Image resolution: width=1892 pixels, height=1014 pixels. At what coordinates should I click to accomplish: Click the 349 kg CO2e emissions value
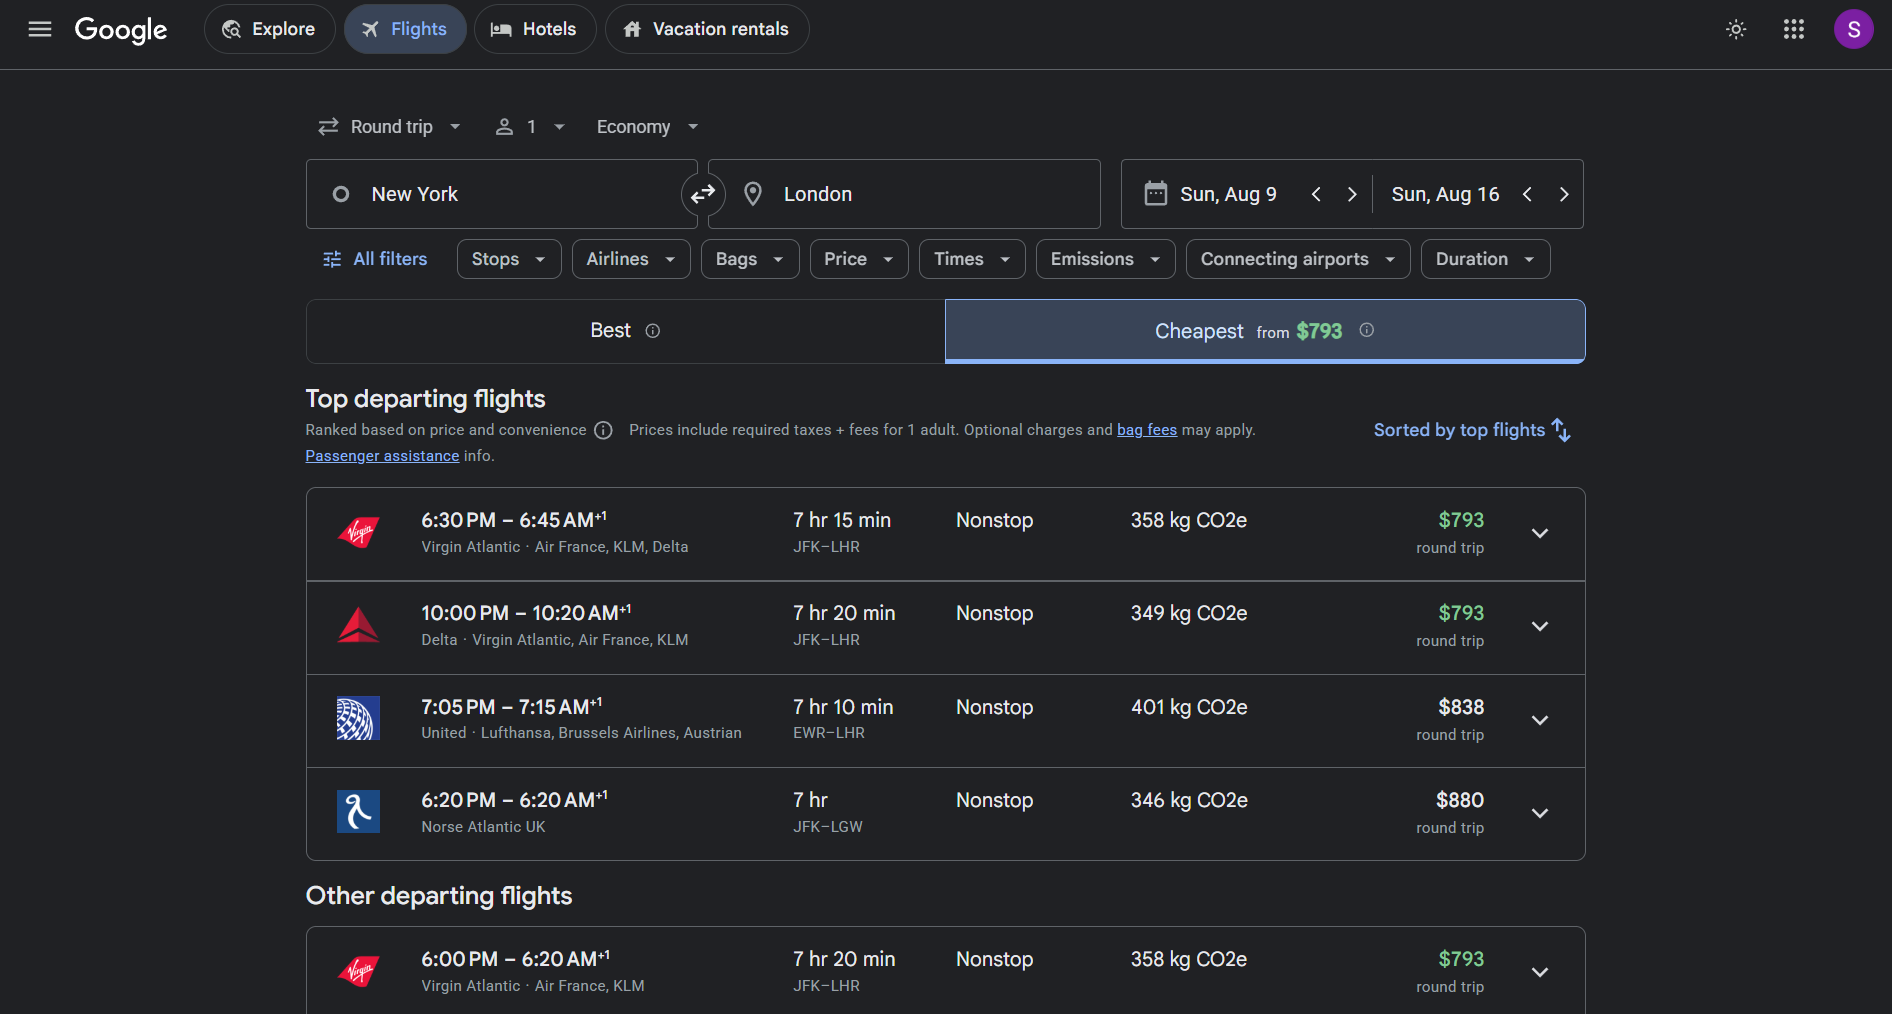[1189, 613]
